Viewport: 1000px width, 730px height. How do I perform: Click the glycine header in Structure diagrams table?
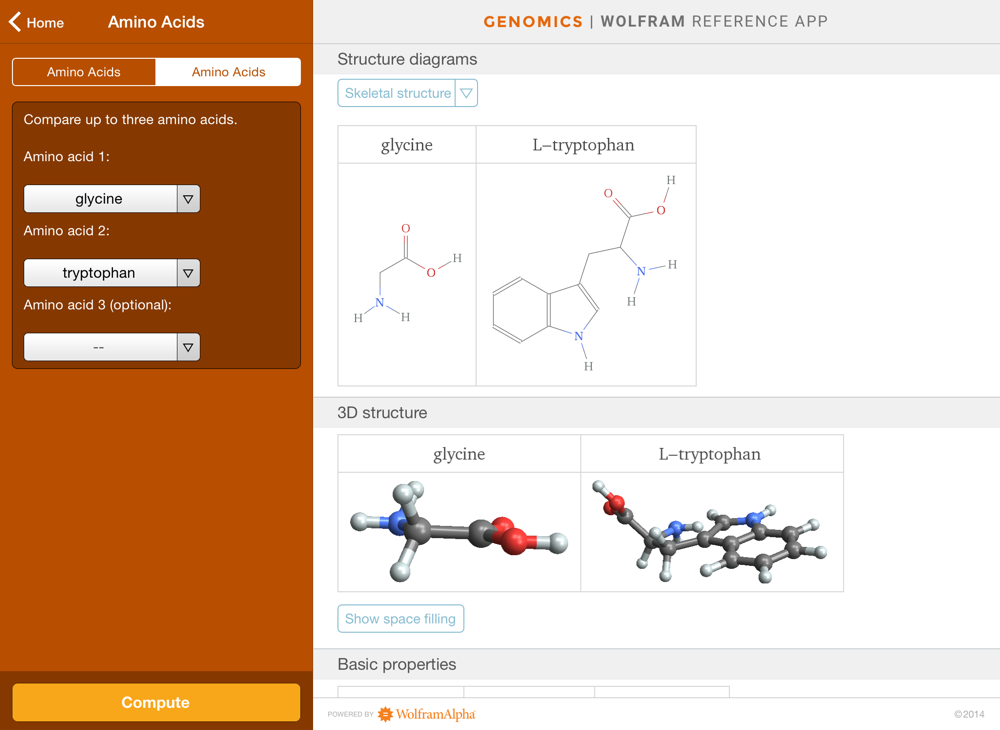[407, 145]
